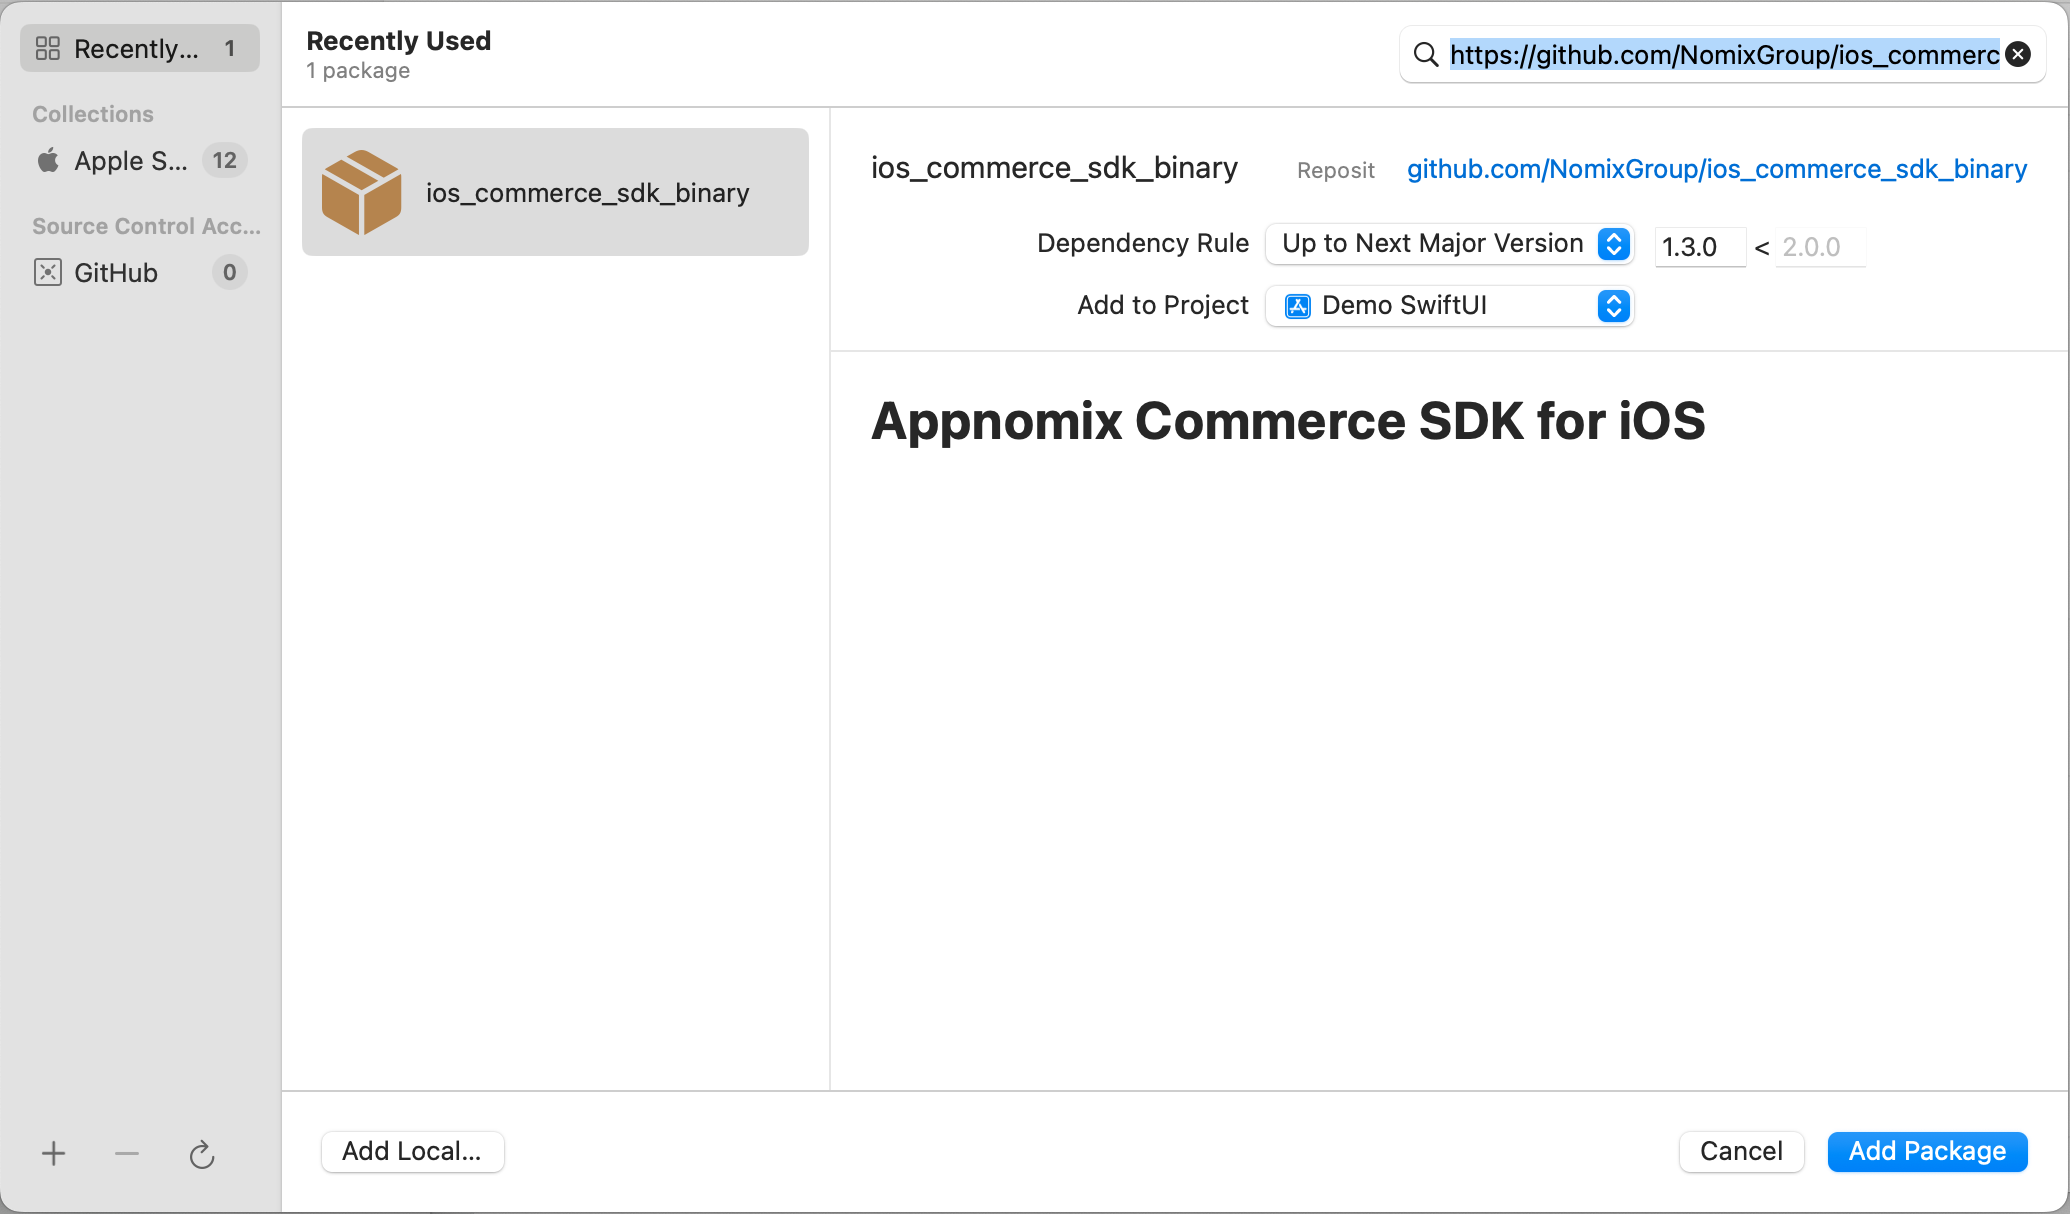Image resolution: width=2070 pixels, height=1214 pixels.
Task: Click the plus icon to add a package collection
Action: (54, 1154)
